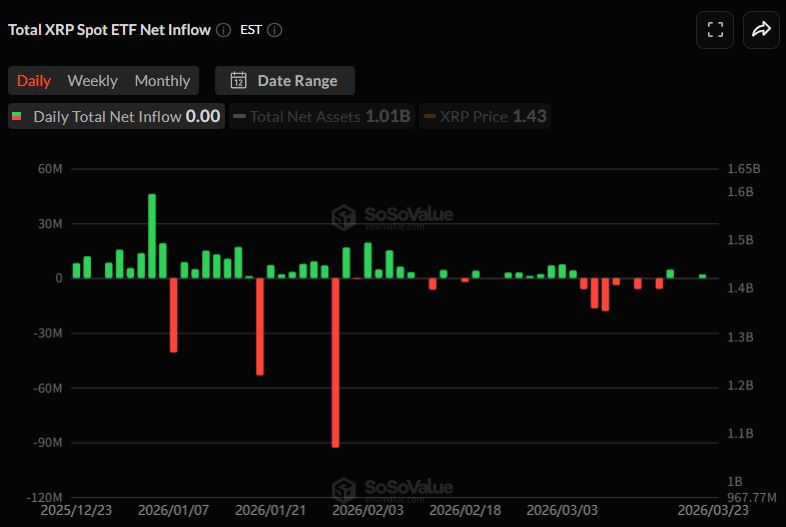The width and height of the screenshot is (786, 527).
Task: Click SoSoValue watermark logo at chart top
Action: [x=344, y=217]
